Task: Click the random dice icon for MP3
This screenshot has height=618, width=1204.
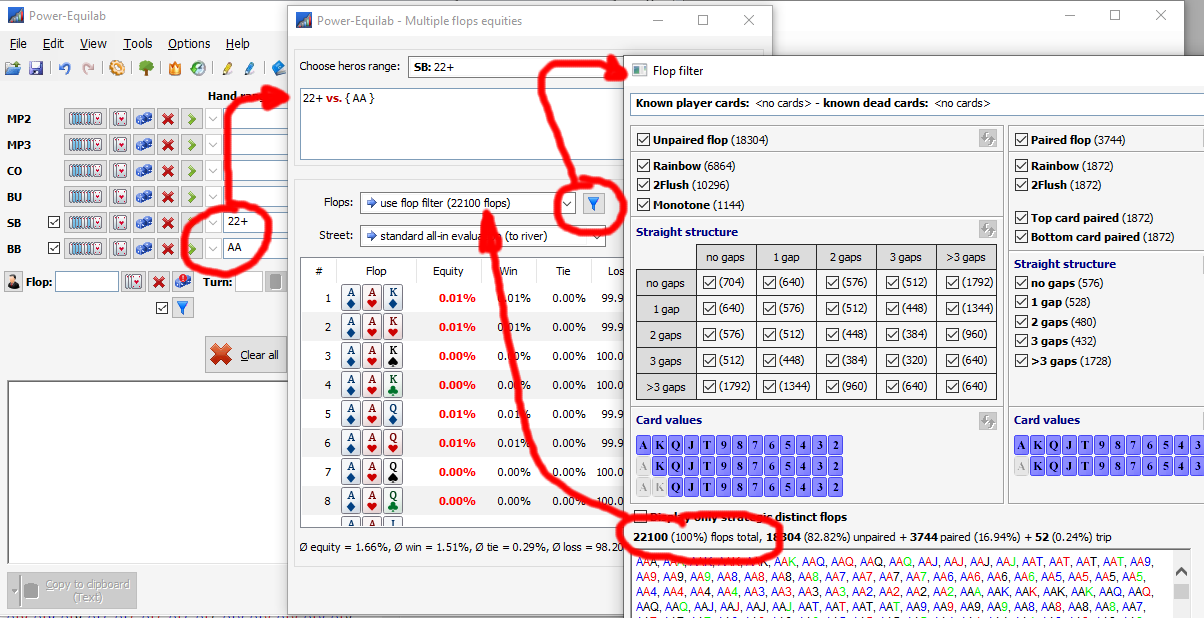Action: [144, 144]
